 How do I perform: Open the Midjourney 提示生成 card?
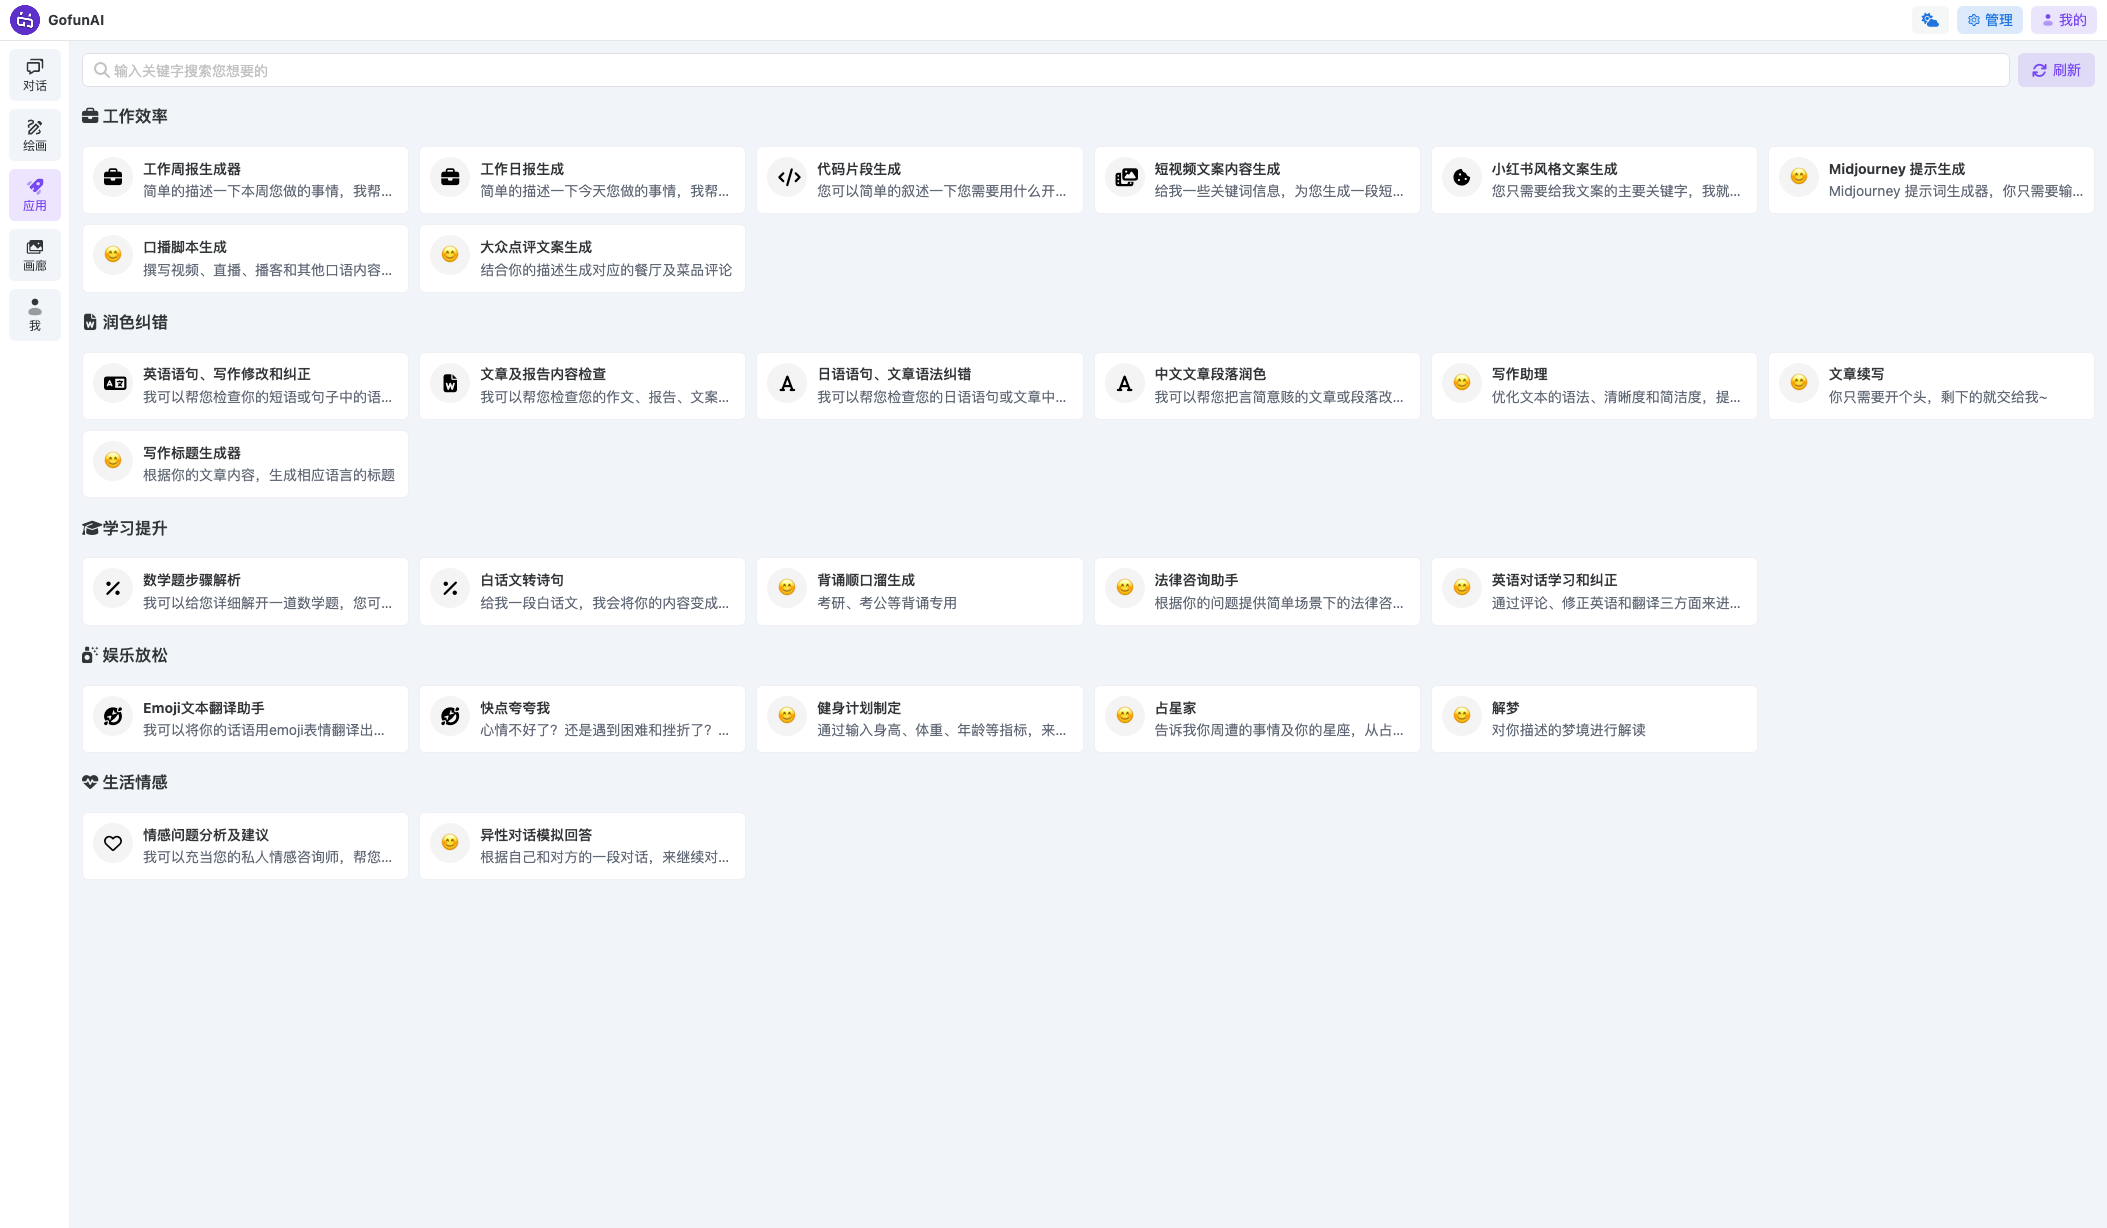(x=1930, y=179)
